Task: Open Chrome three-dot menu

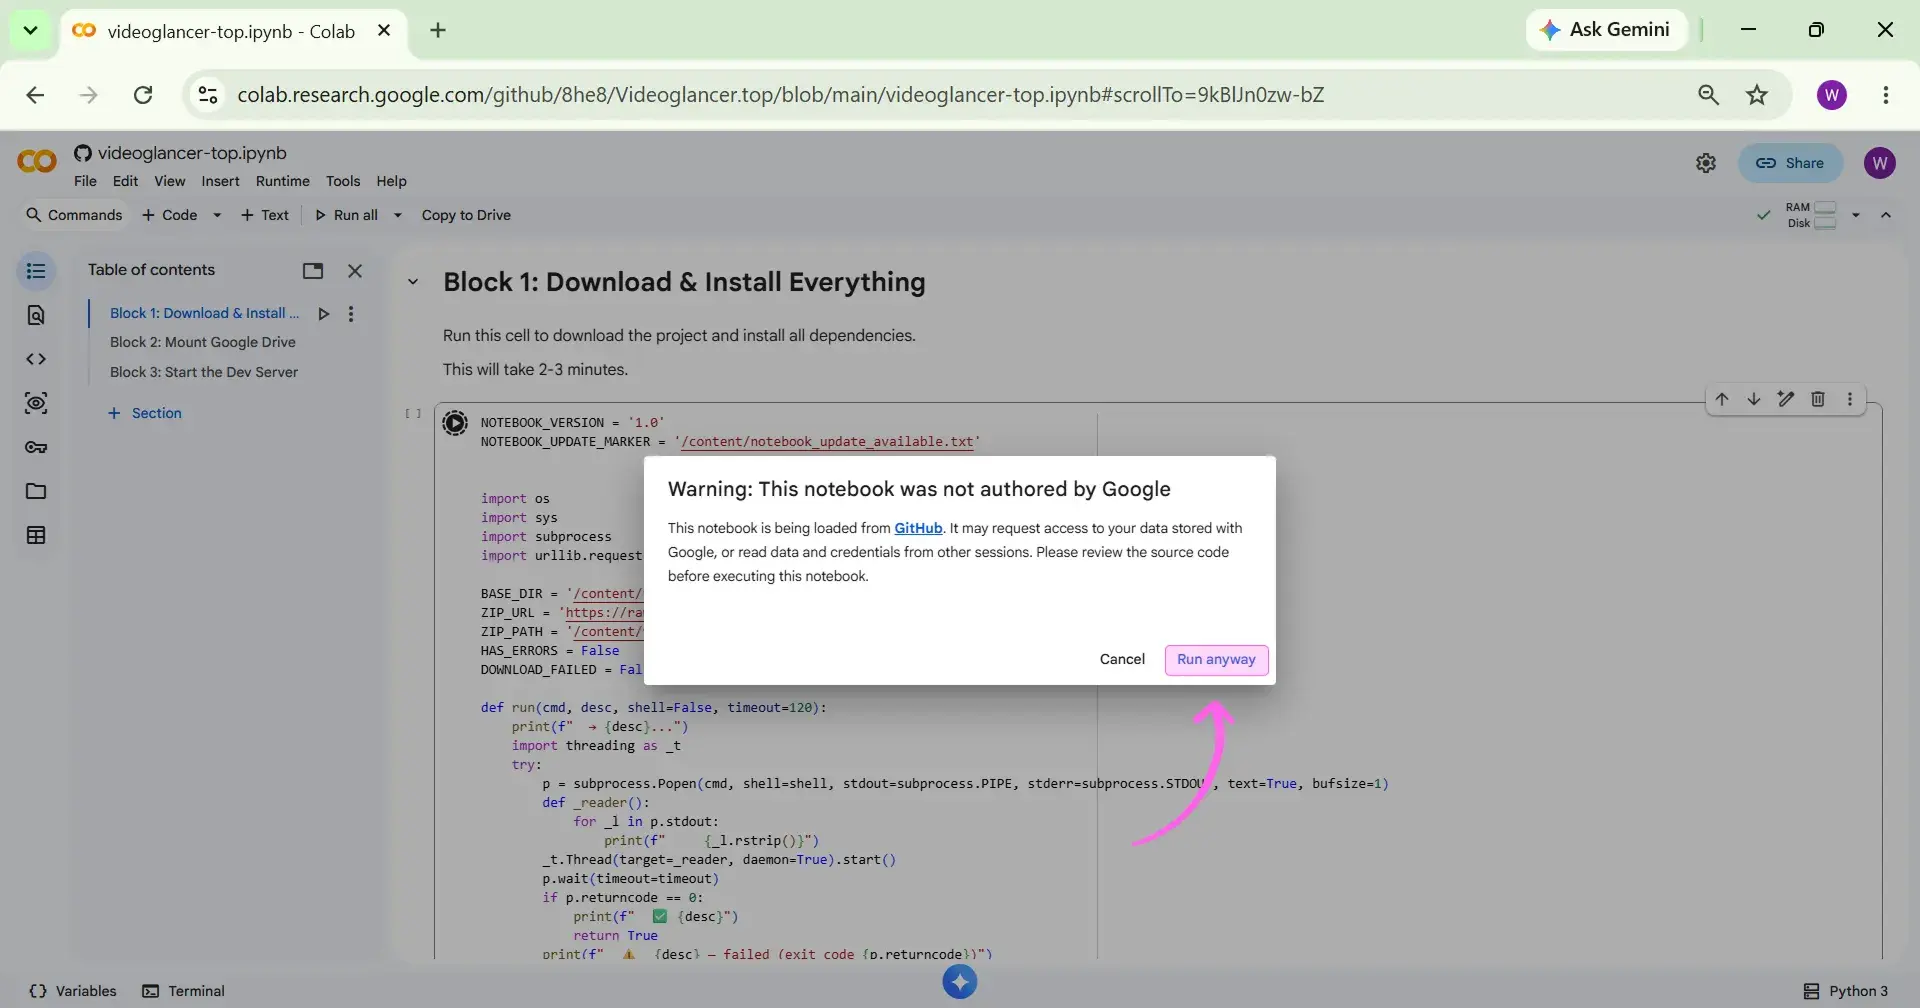Action: [1886, 95]
